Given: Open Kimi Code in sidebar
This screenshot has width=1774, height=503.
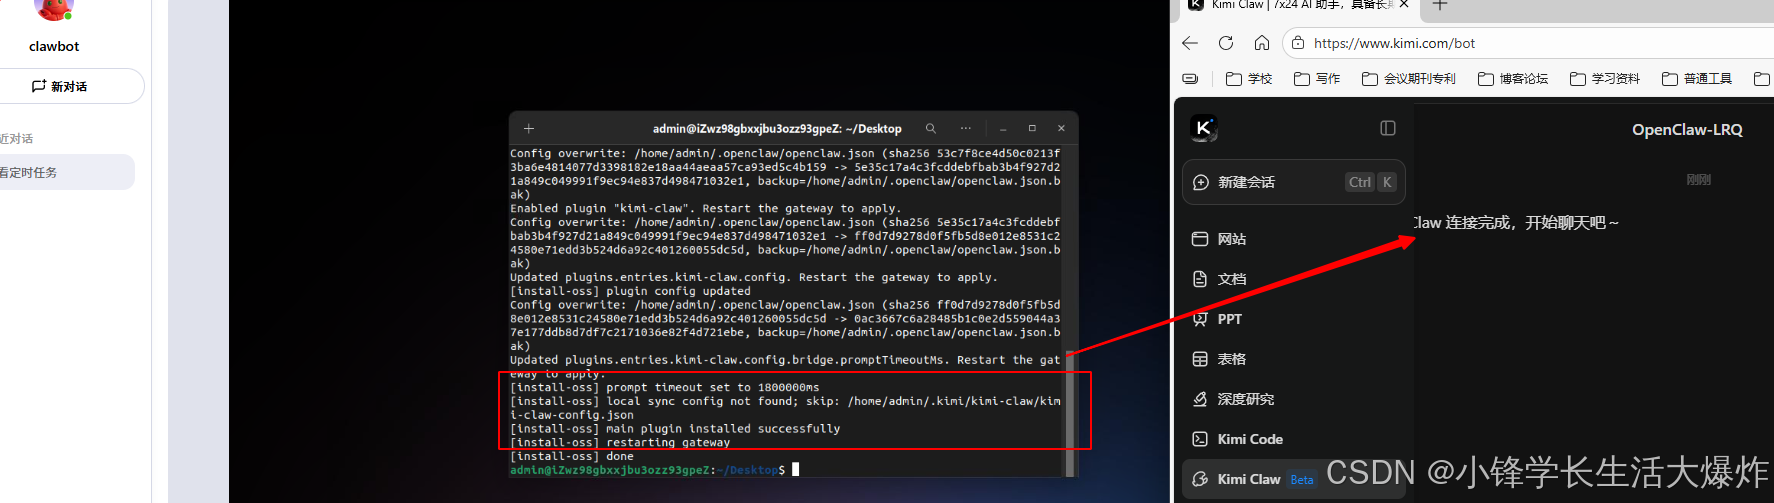Looking at the screenshot, I should coord(1294,439).
